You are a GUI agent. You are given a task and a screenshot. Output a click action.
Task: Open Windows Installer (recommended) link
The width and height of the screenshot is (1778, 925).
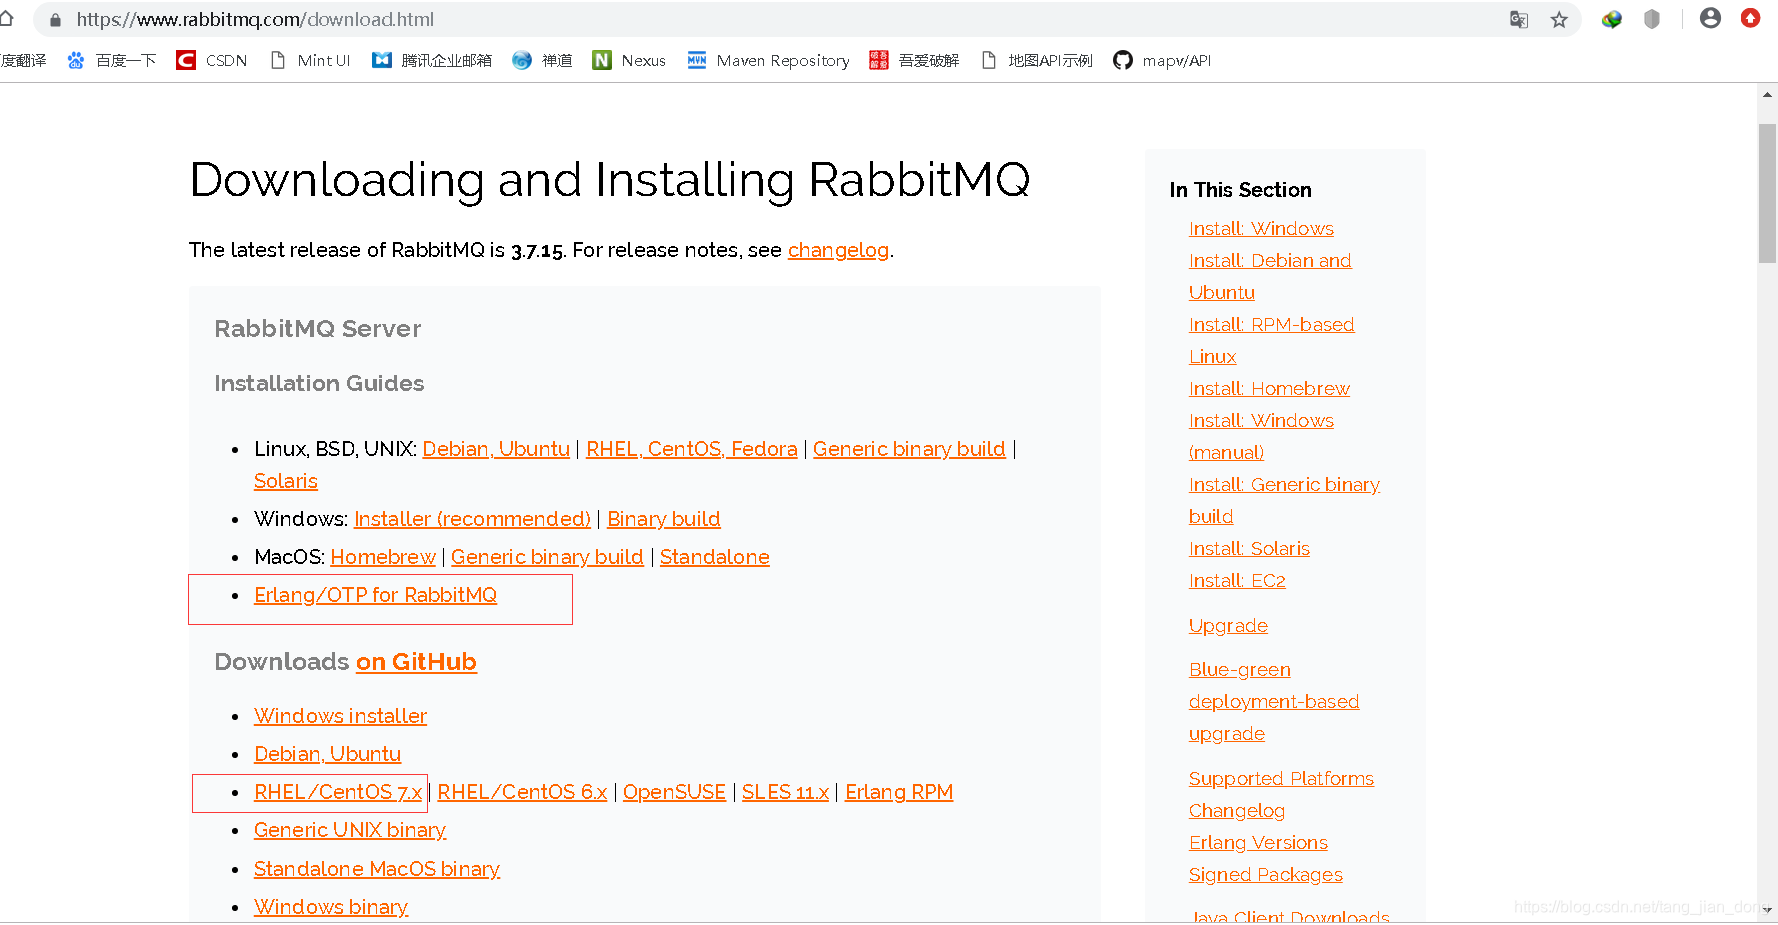(472, 519)
